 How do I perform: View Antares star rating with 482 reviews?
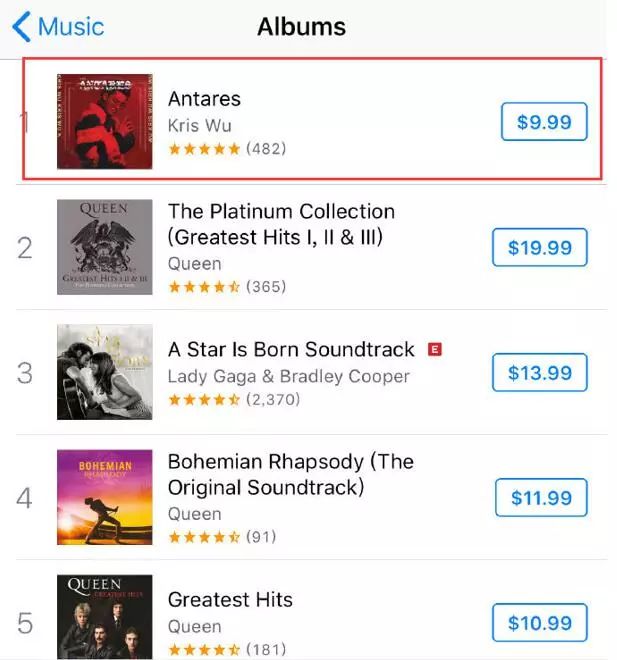(x=227, y=149)
